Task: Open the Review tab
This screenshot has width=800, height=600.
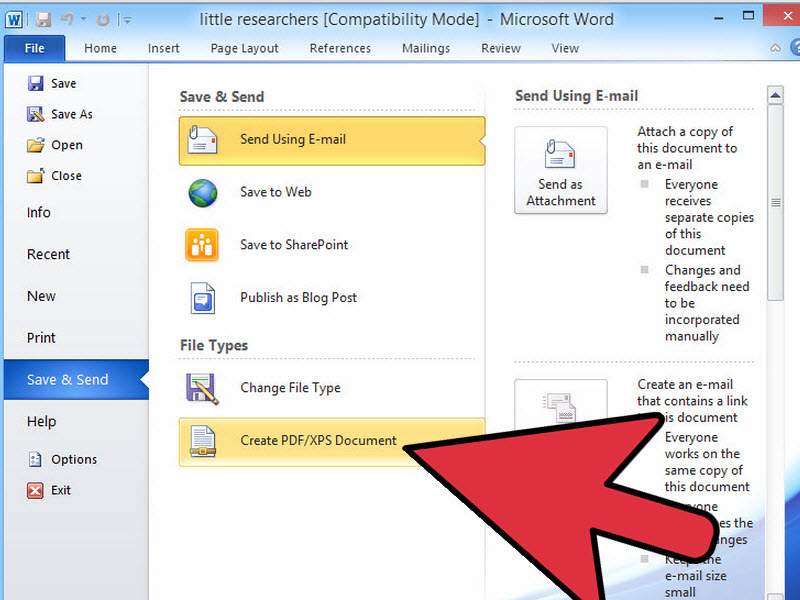Action: tap(501, 48)
